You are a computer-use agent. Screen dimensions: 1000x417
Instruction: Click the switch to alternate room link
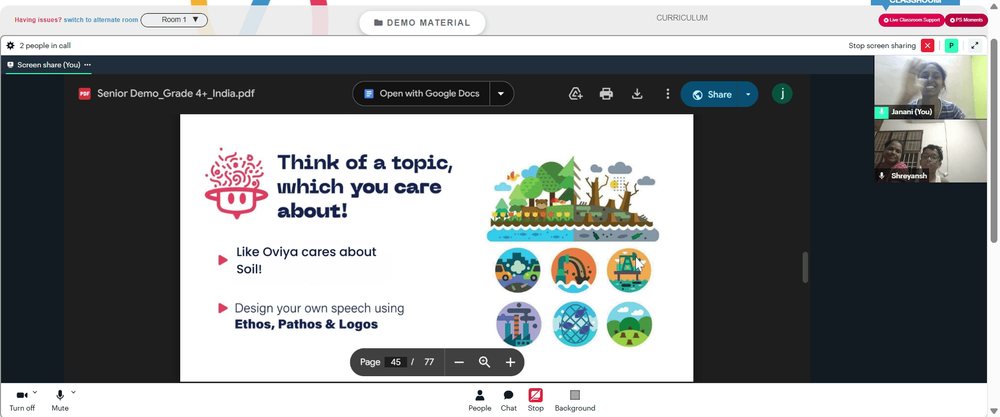click(101, 20)
